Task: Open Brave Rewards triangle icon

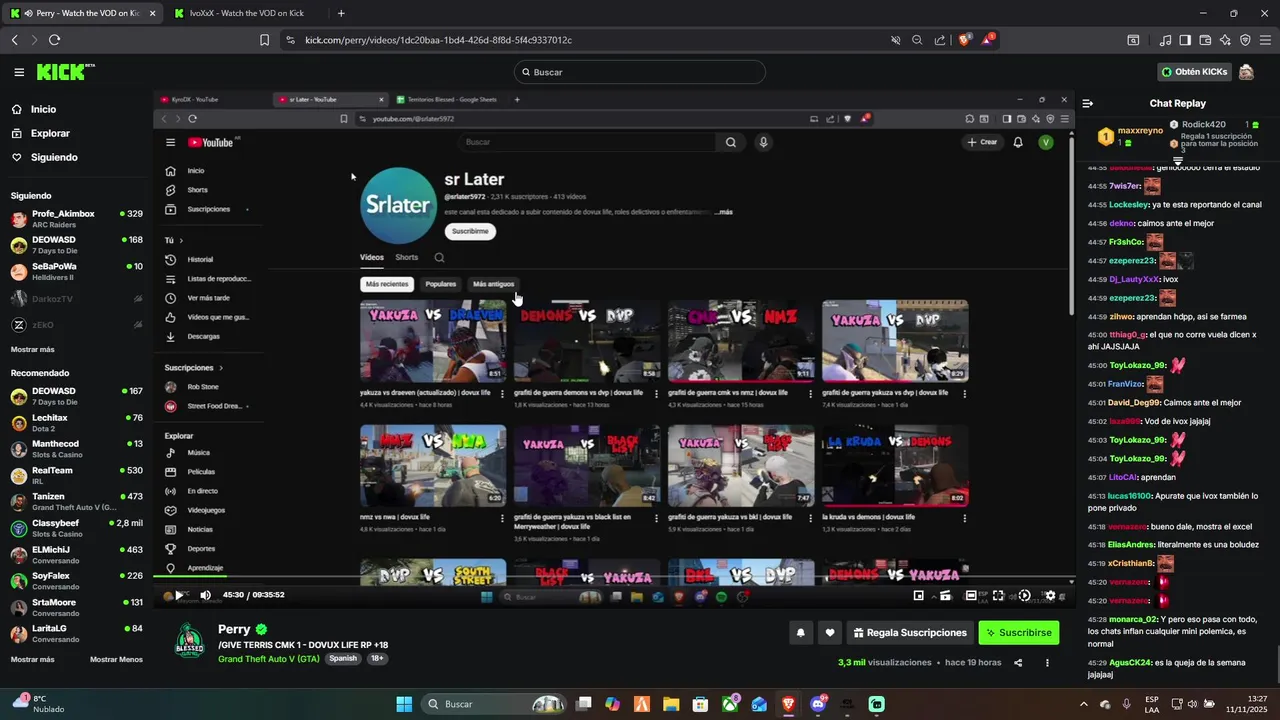Action: tap(988, 39)
